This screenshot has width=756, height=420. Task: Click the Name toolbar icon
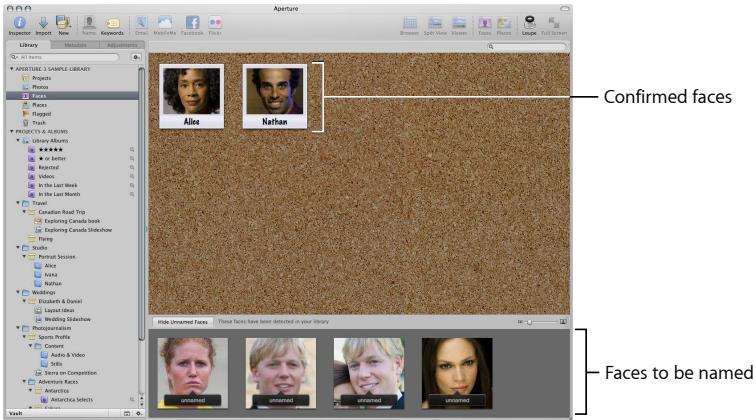tap(89, 26)
